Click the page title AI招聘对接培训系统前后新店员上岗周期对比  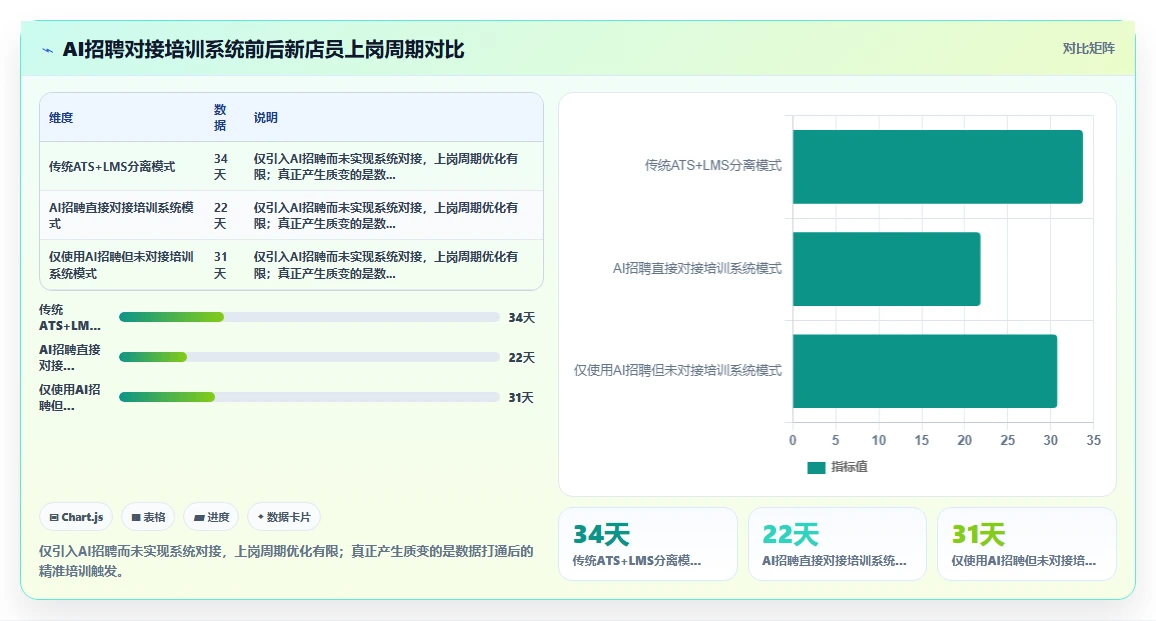click(263, 49)
